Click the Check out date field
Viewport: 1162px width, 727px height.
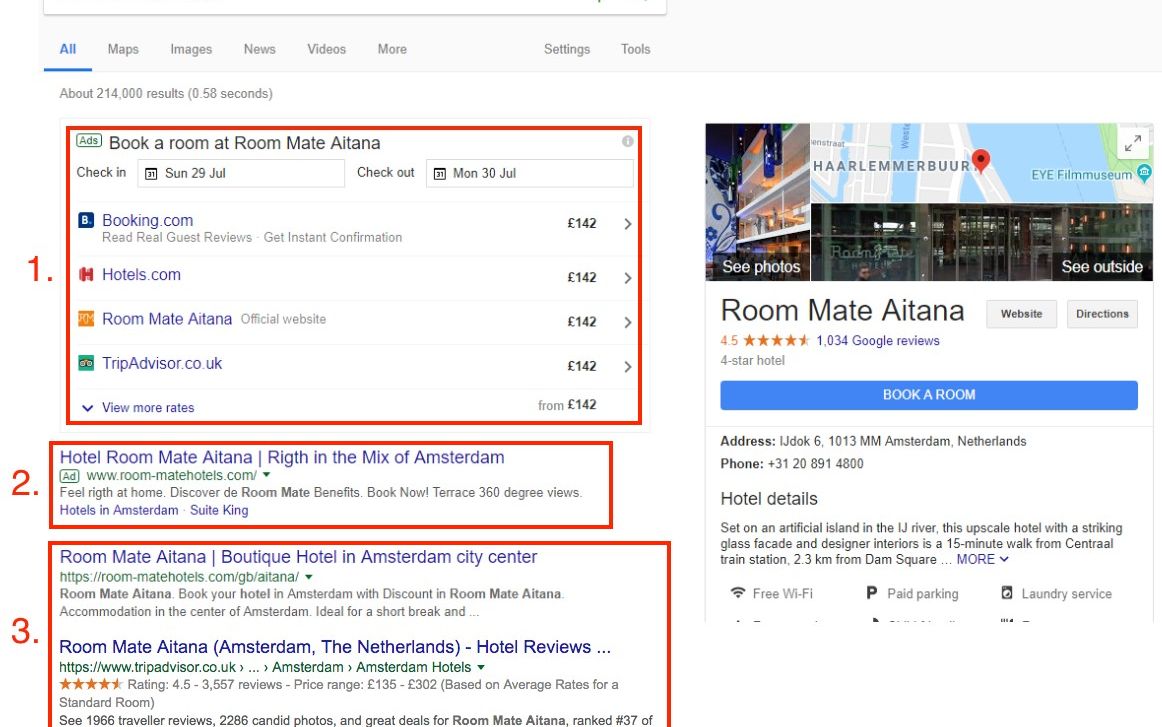pos(530,173)
